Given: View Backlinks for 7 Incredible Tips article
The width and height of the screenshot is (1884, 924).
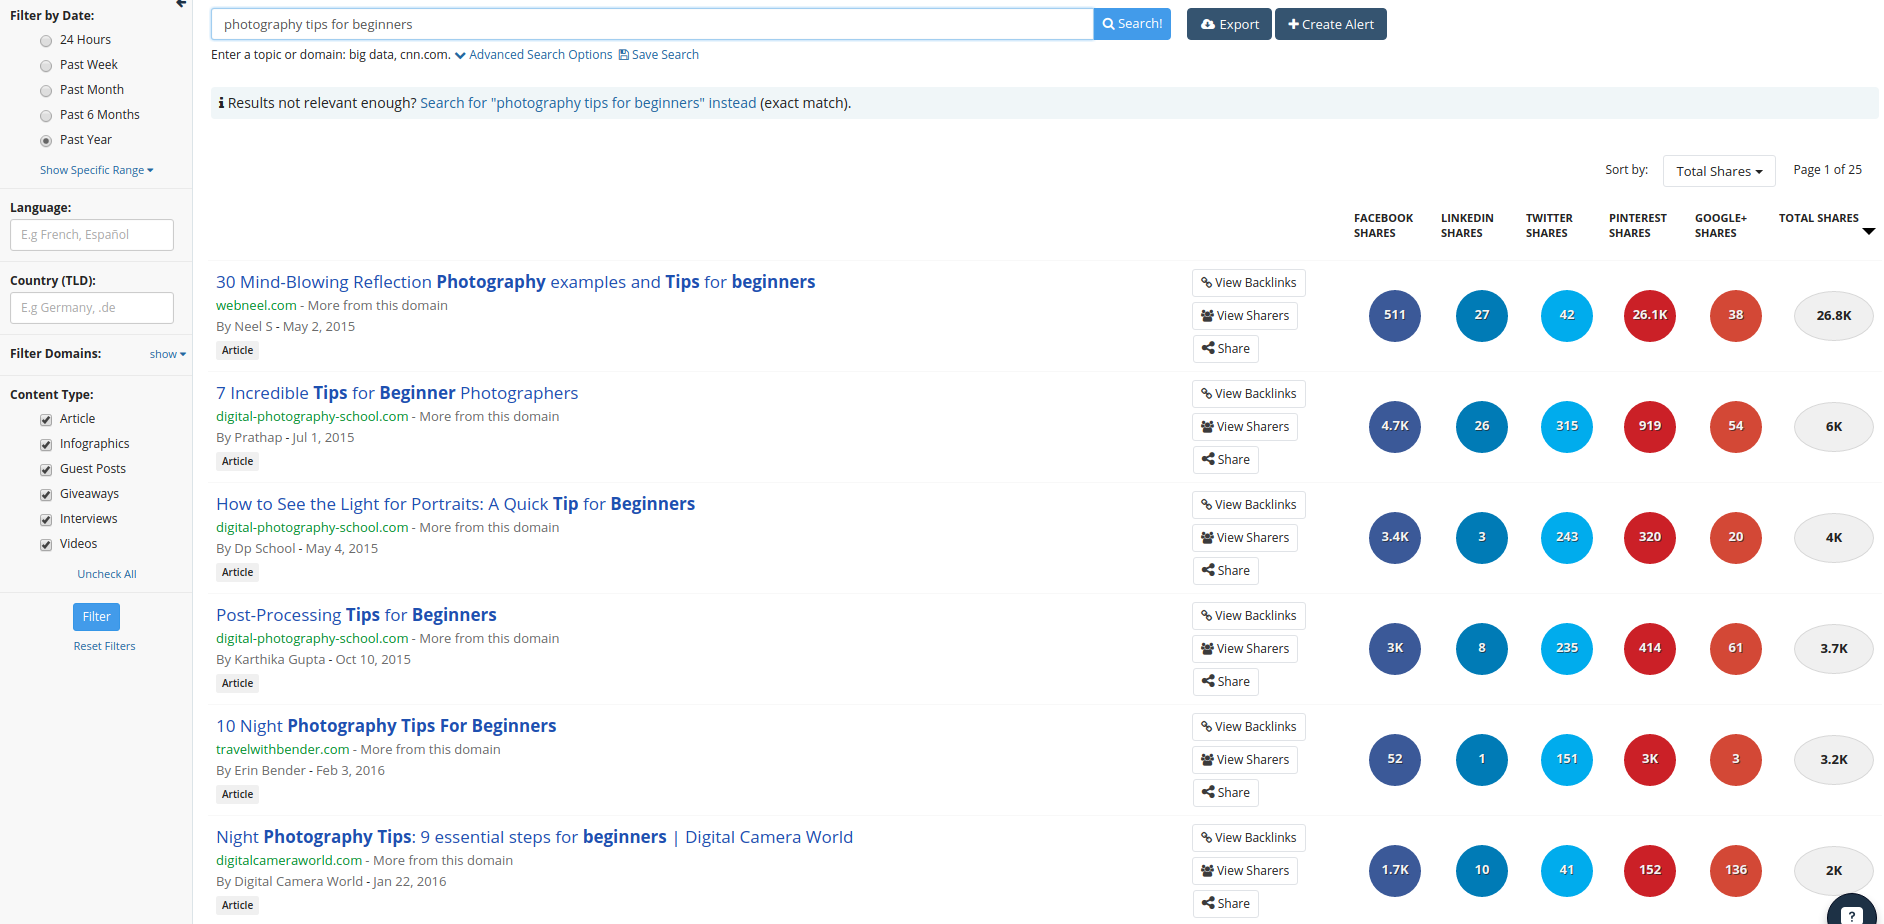Looking at the screenshot, I should tap(1248, 394).
